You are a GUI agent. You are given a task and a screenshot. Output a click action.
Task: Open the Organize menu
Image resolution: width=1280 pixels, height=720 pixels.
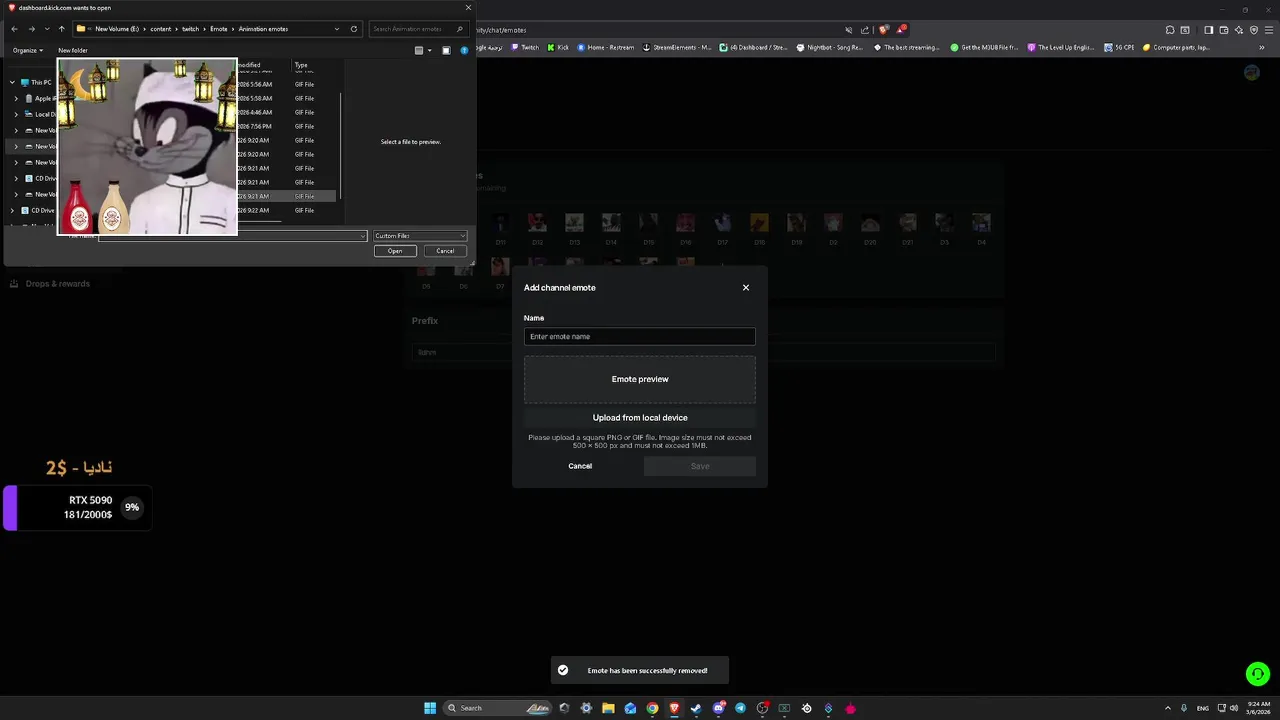(27, 50)
